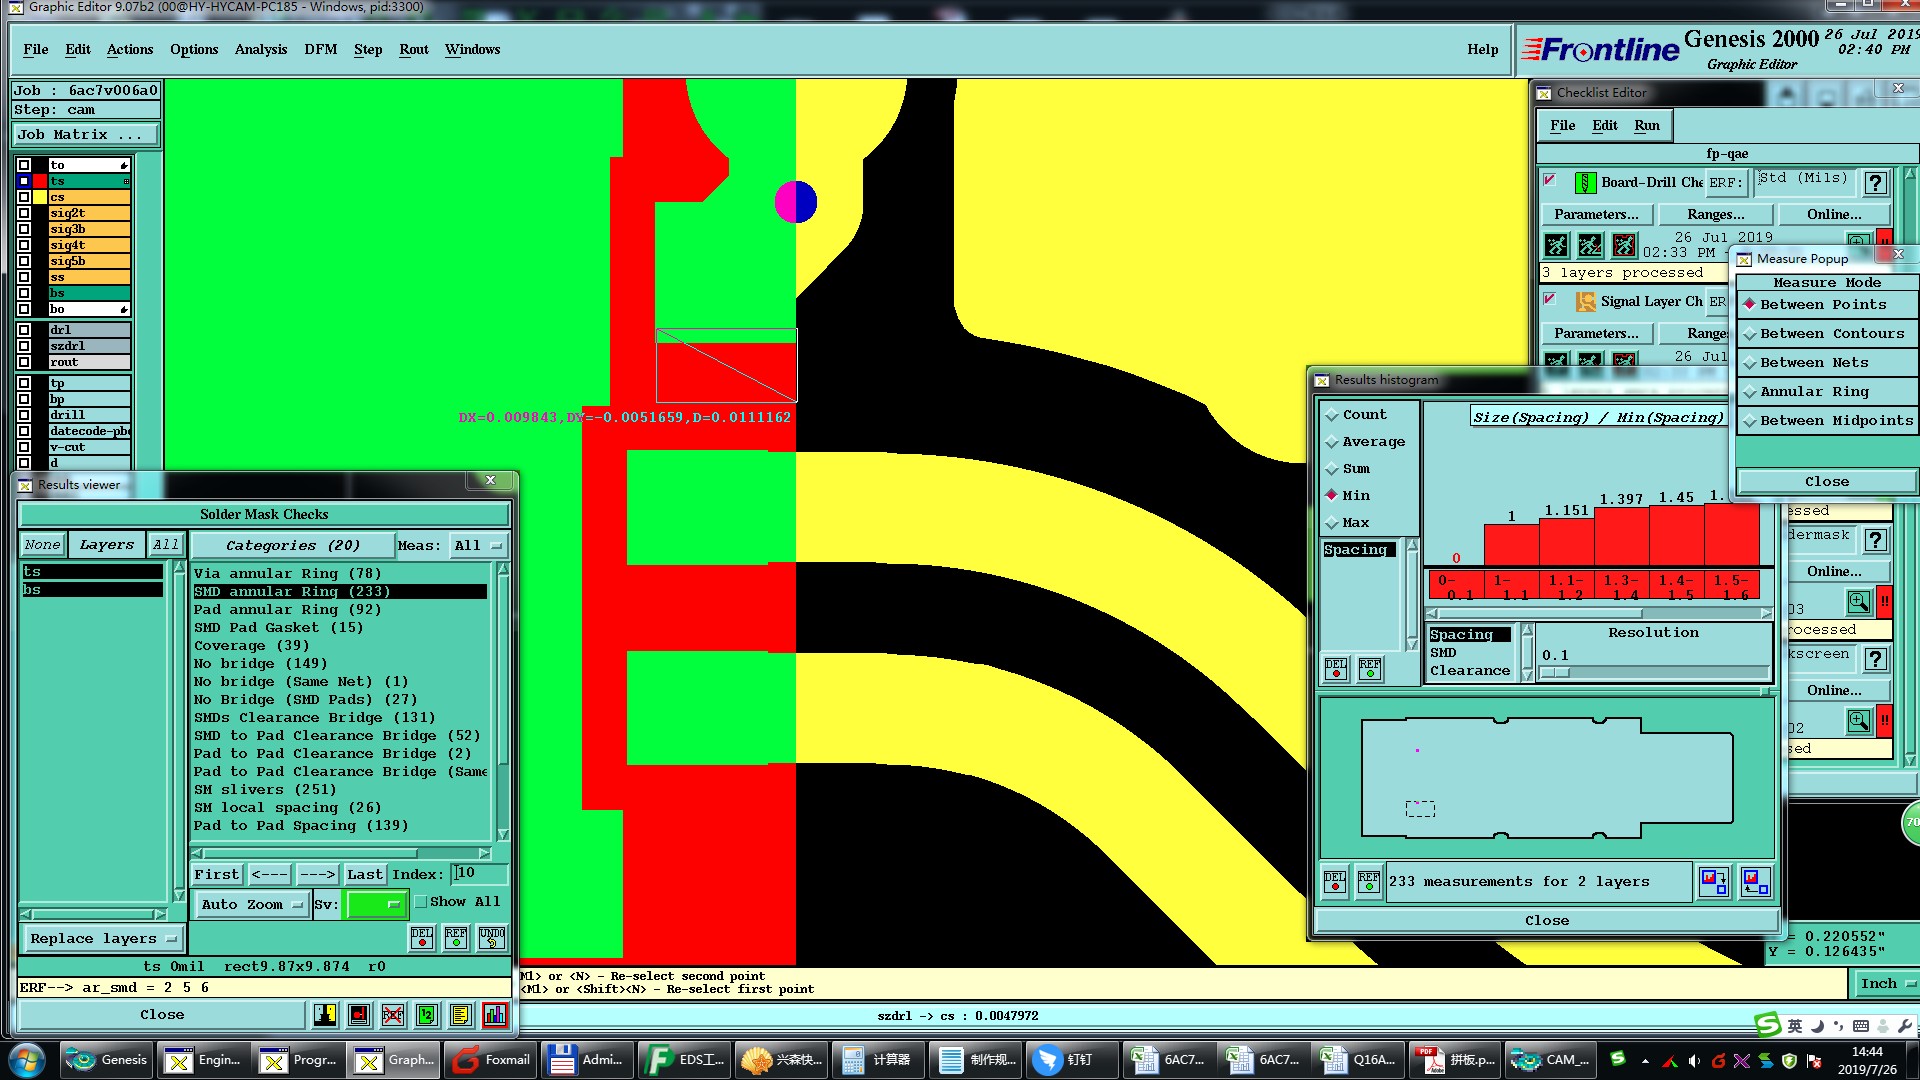Select Between Contours measure mode

(x=1750, y=334)
